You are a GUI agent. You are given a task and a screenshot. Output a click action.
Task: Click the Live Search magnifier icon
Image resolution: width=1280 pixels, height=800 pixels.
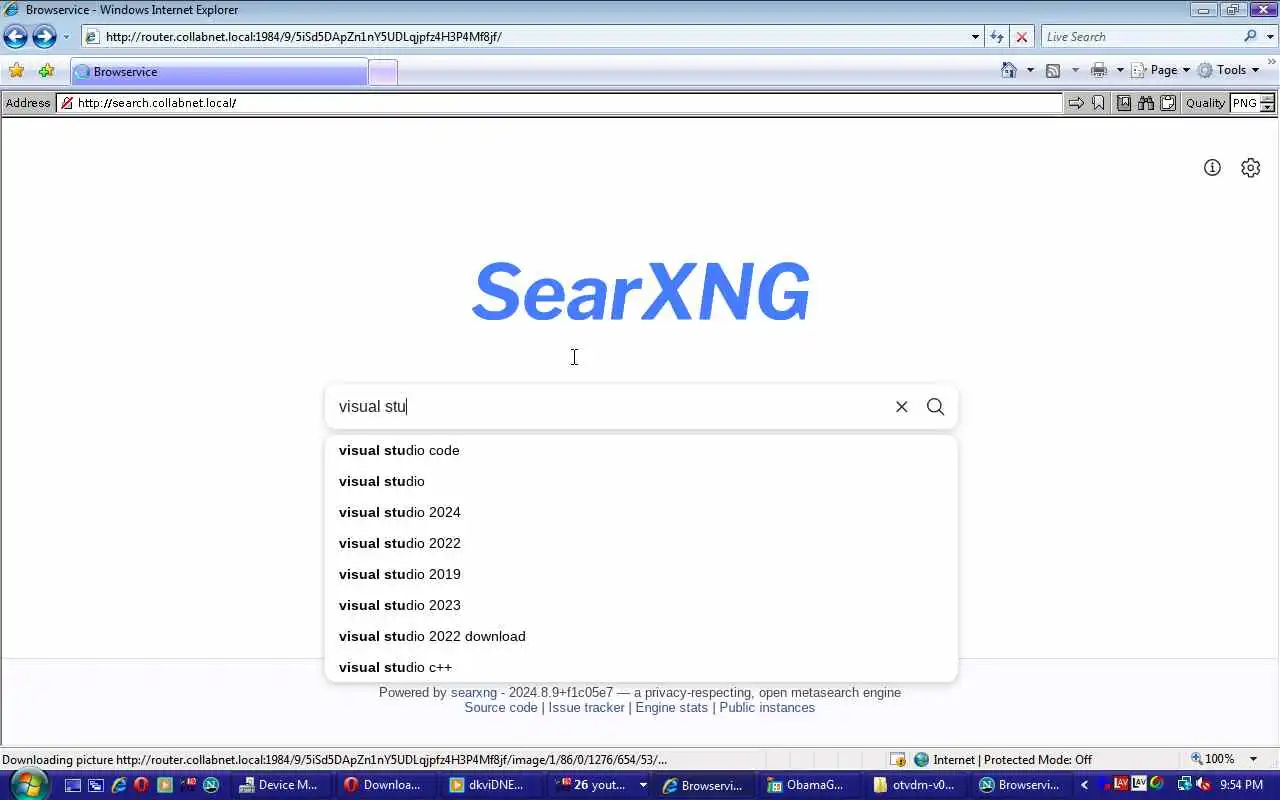click(x=1250, y=37)
